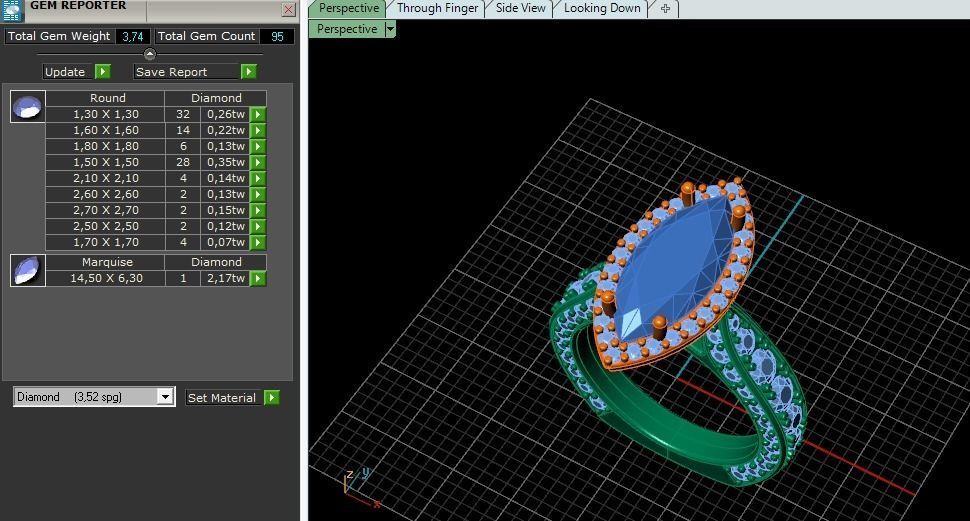Open the Perspective viewport dropdown arrow

390,29
